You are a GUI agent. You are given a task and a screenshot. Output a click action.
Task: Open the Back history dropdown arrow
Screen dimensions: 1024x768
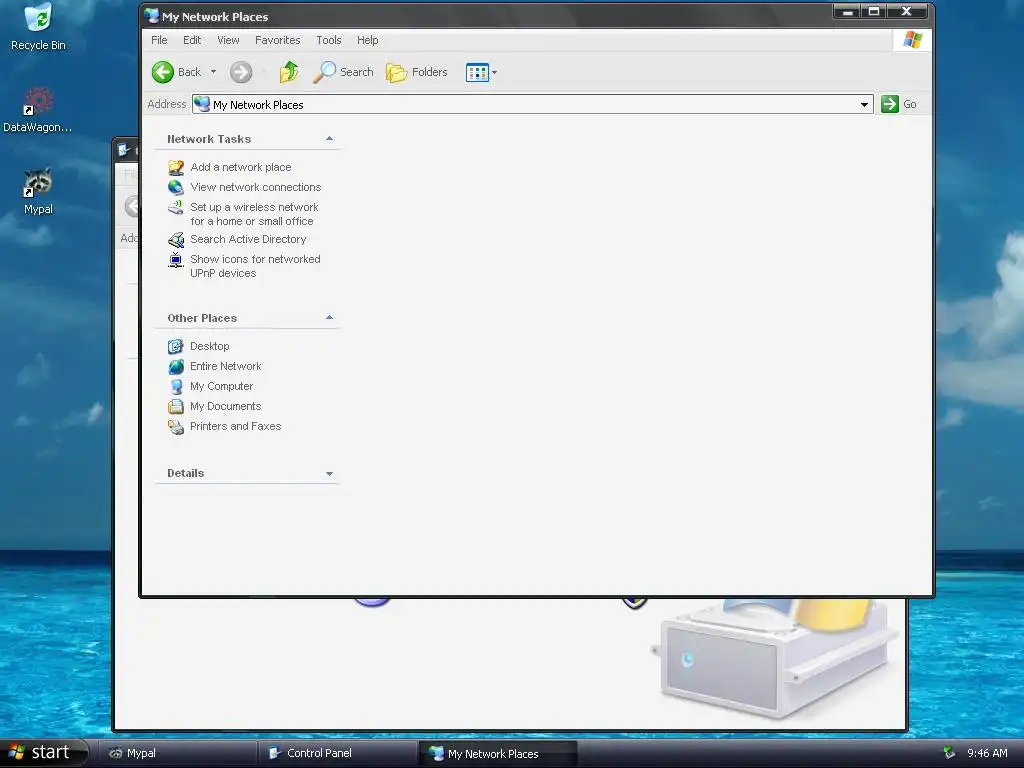pyautogui.click(x=213, y=72)
